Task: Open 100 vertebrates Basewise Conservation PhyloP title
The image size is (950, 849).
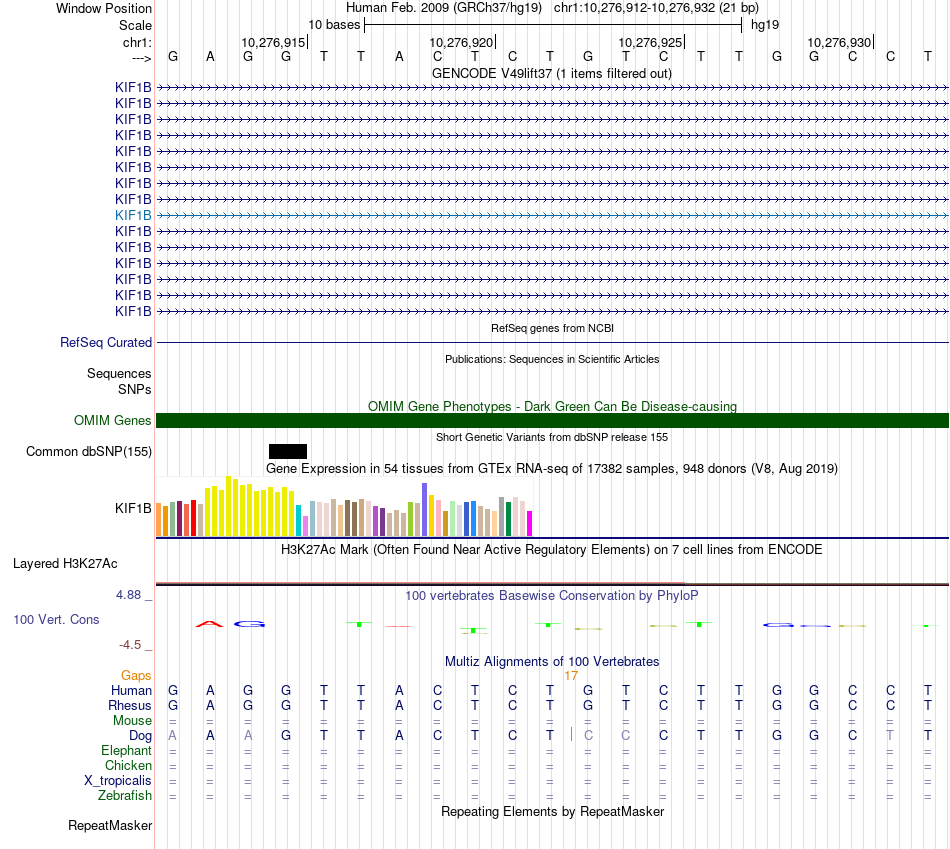Action: tap(552, 596)
